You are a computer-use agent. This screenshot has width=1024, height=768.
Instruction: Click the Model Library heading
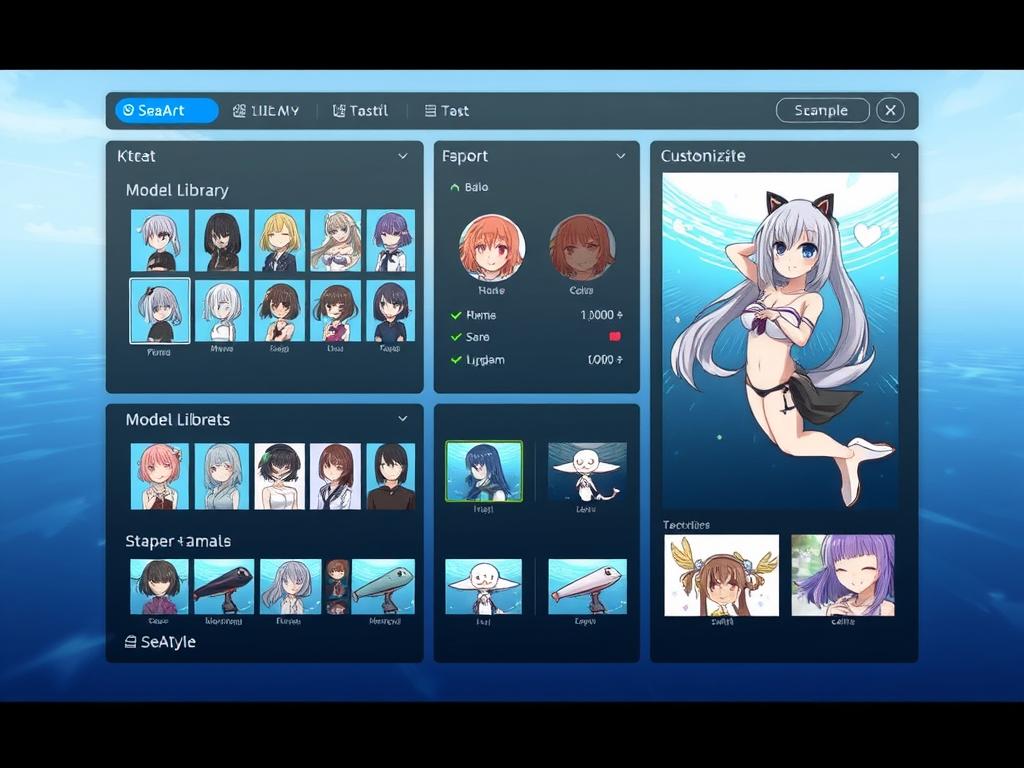click(x=177, y=191)
